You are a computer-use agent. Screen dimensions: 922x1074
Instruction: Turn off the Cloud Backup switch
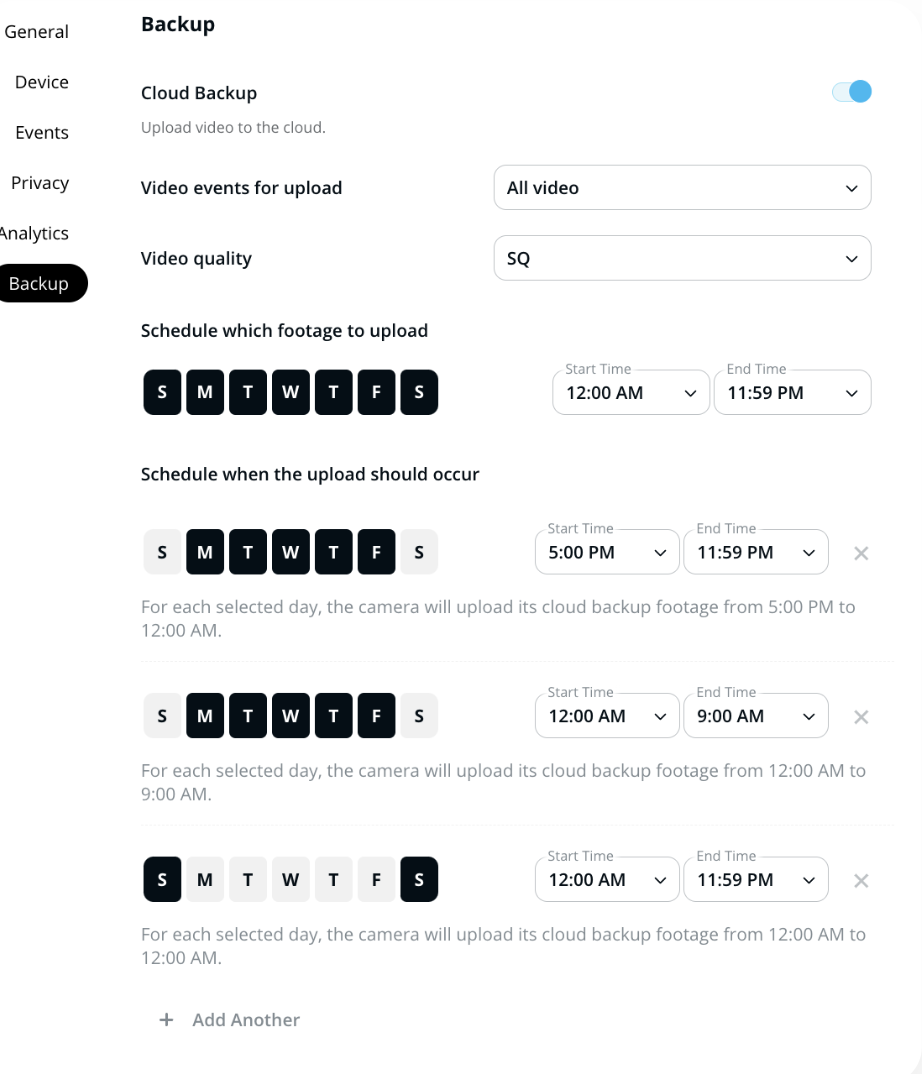point(852,92)
